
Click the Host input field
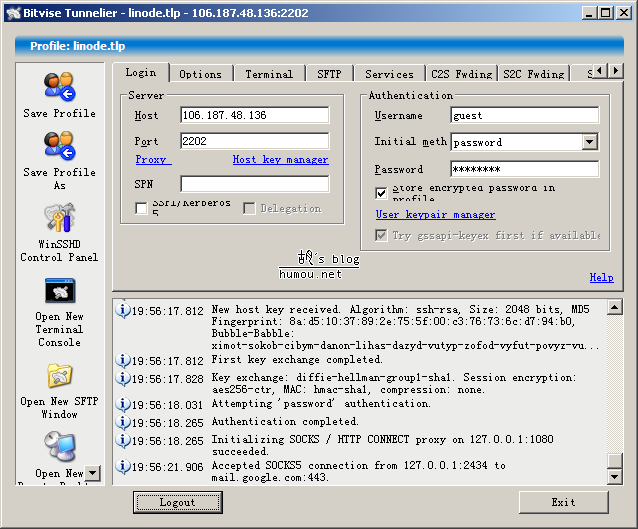[x=255, y=115]
